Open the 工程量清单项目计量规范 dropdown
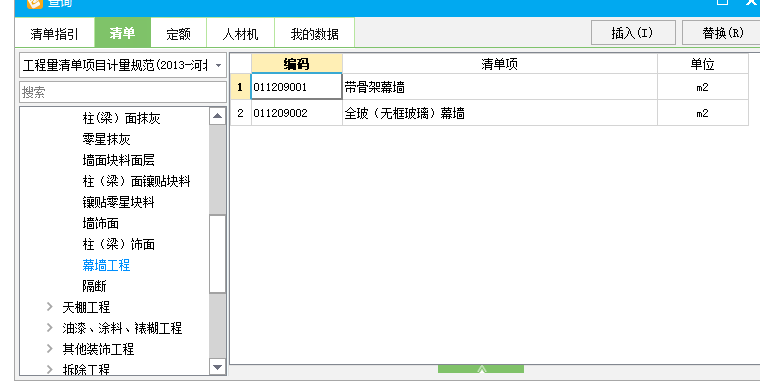 123,65
